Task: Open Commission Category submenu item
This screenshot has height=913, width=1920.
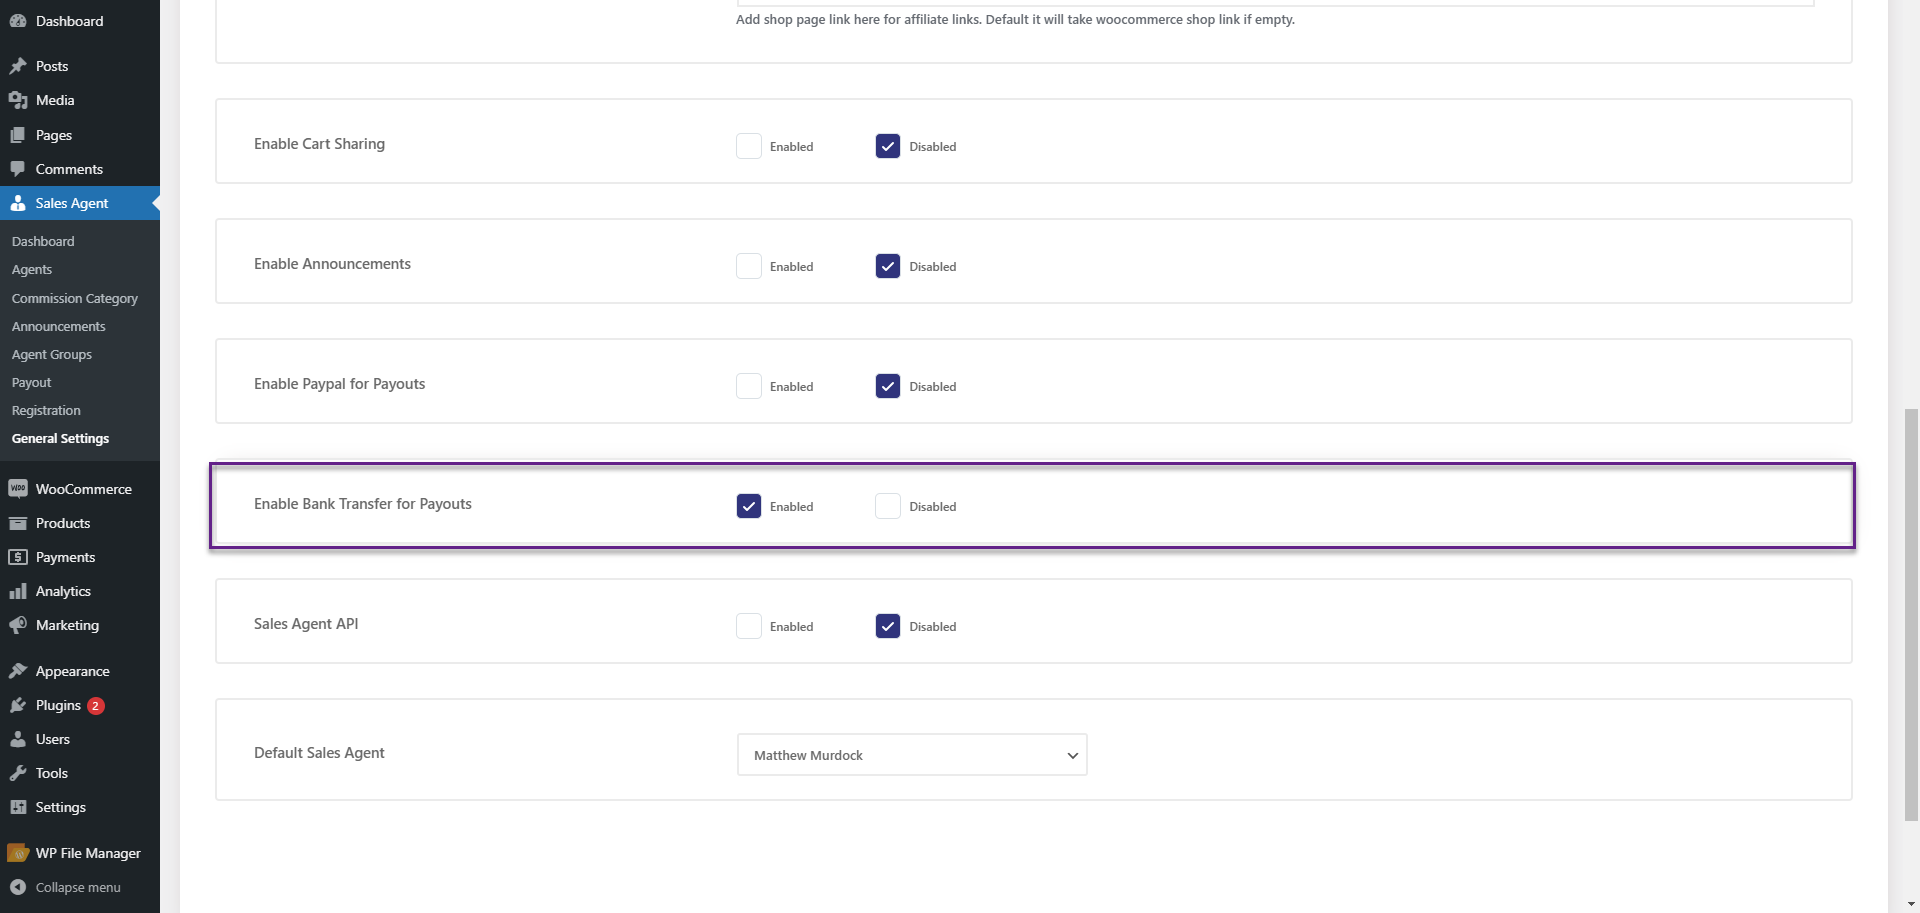Action: click(75, 298)
